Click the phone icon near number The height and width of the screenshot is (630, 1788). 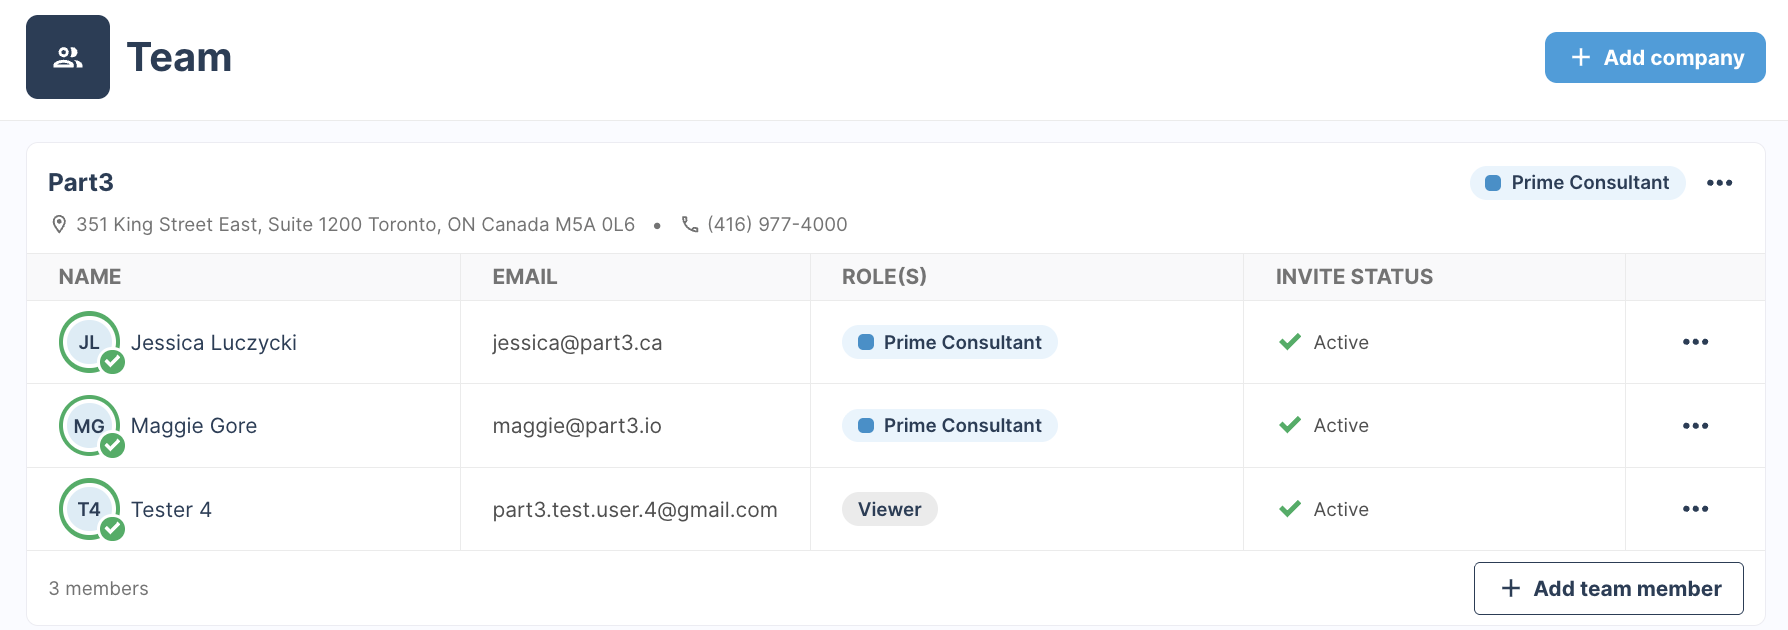690,224
